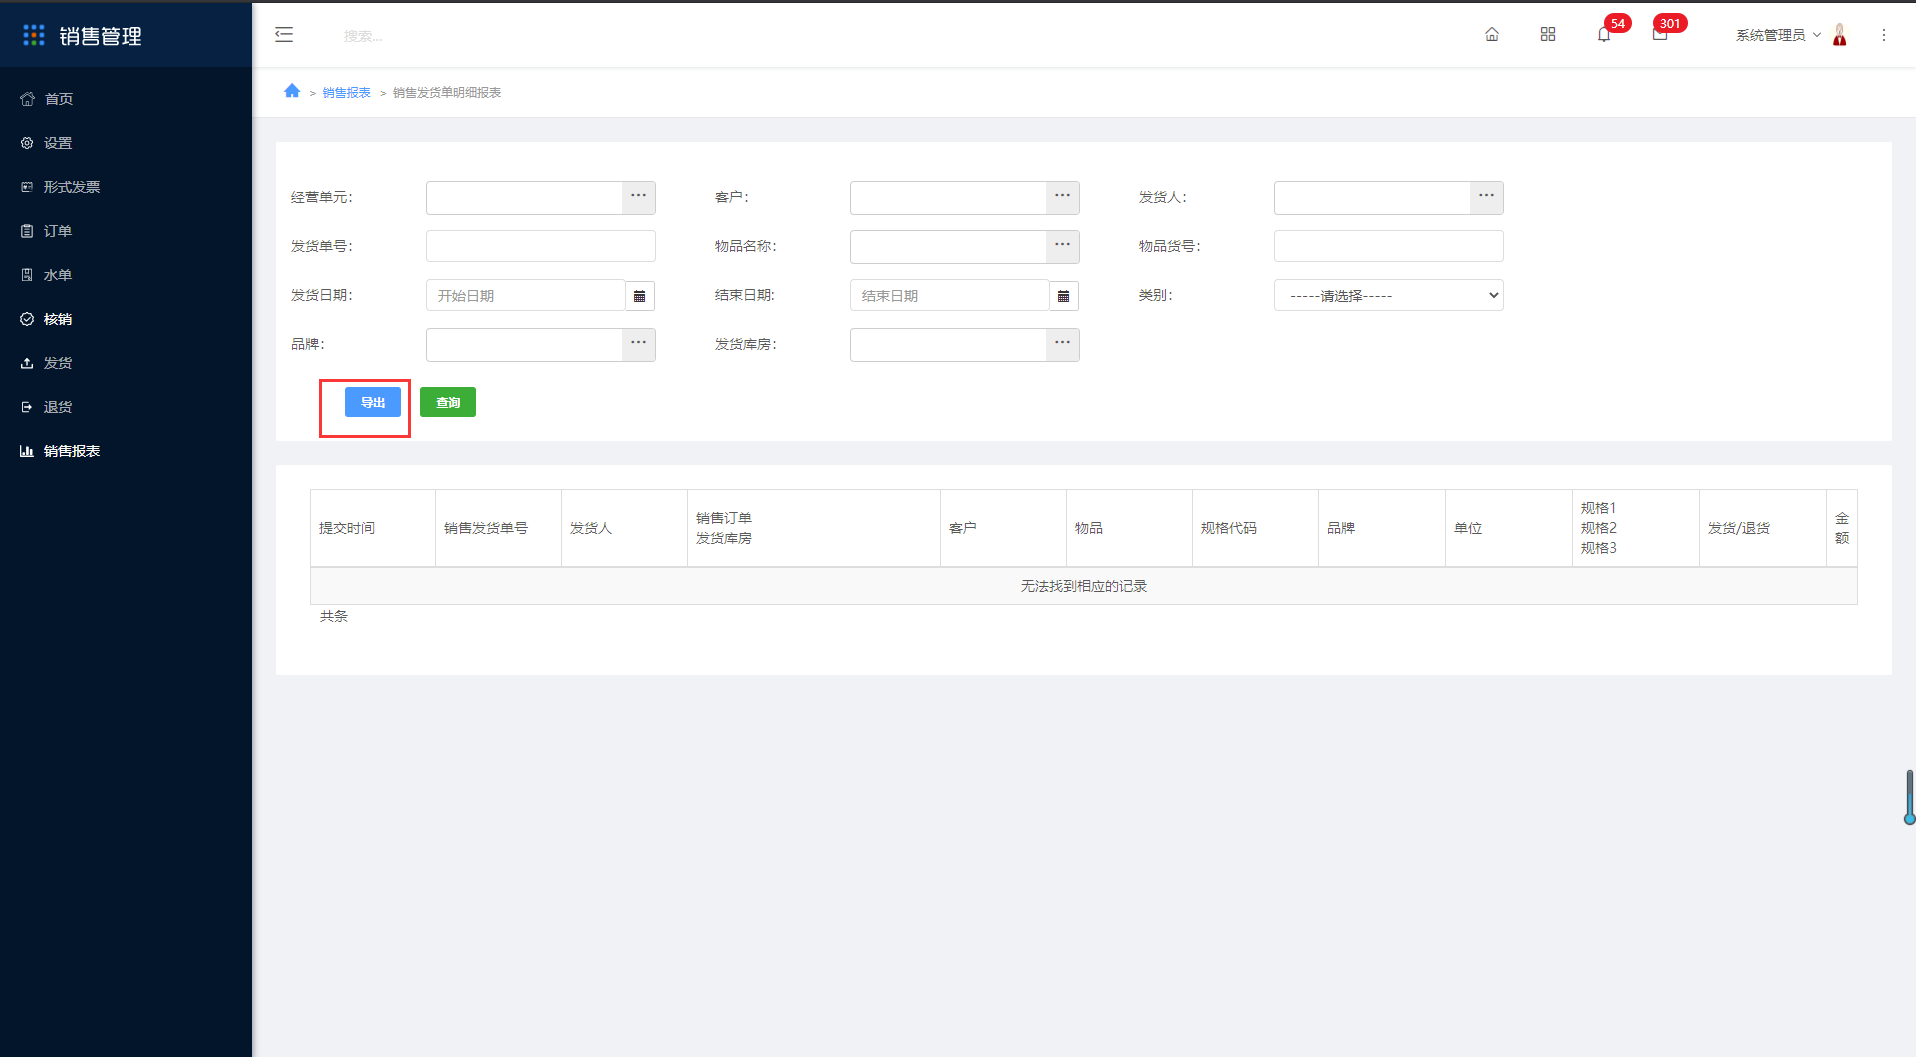Image resolution: width=1916 pixels, height=1057 pixels.
Task: Expand the 系统管理员 user dropdown
Action: click(x=1778, y=35)
